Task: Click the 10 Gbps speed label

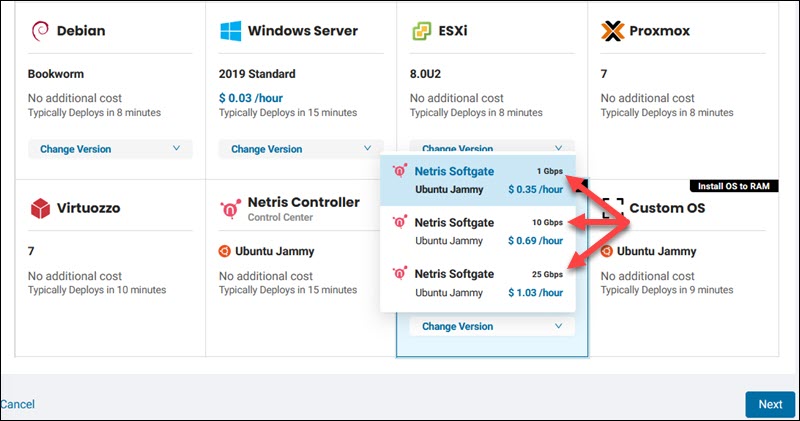Action: click(547, 222)
